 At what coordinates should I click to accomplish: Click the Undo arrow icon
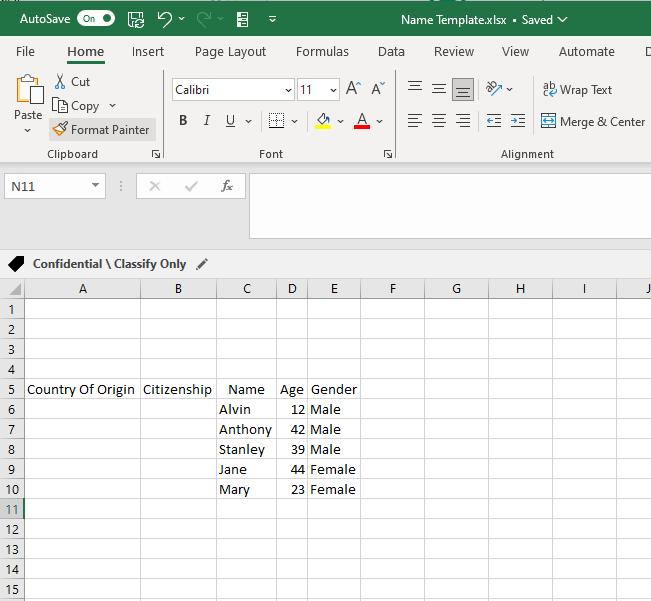tap(164, 19)
